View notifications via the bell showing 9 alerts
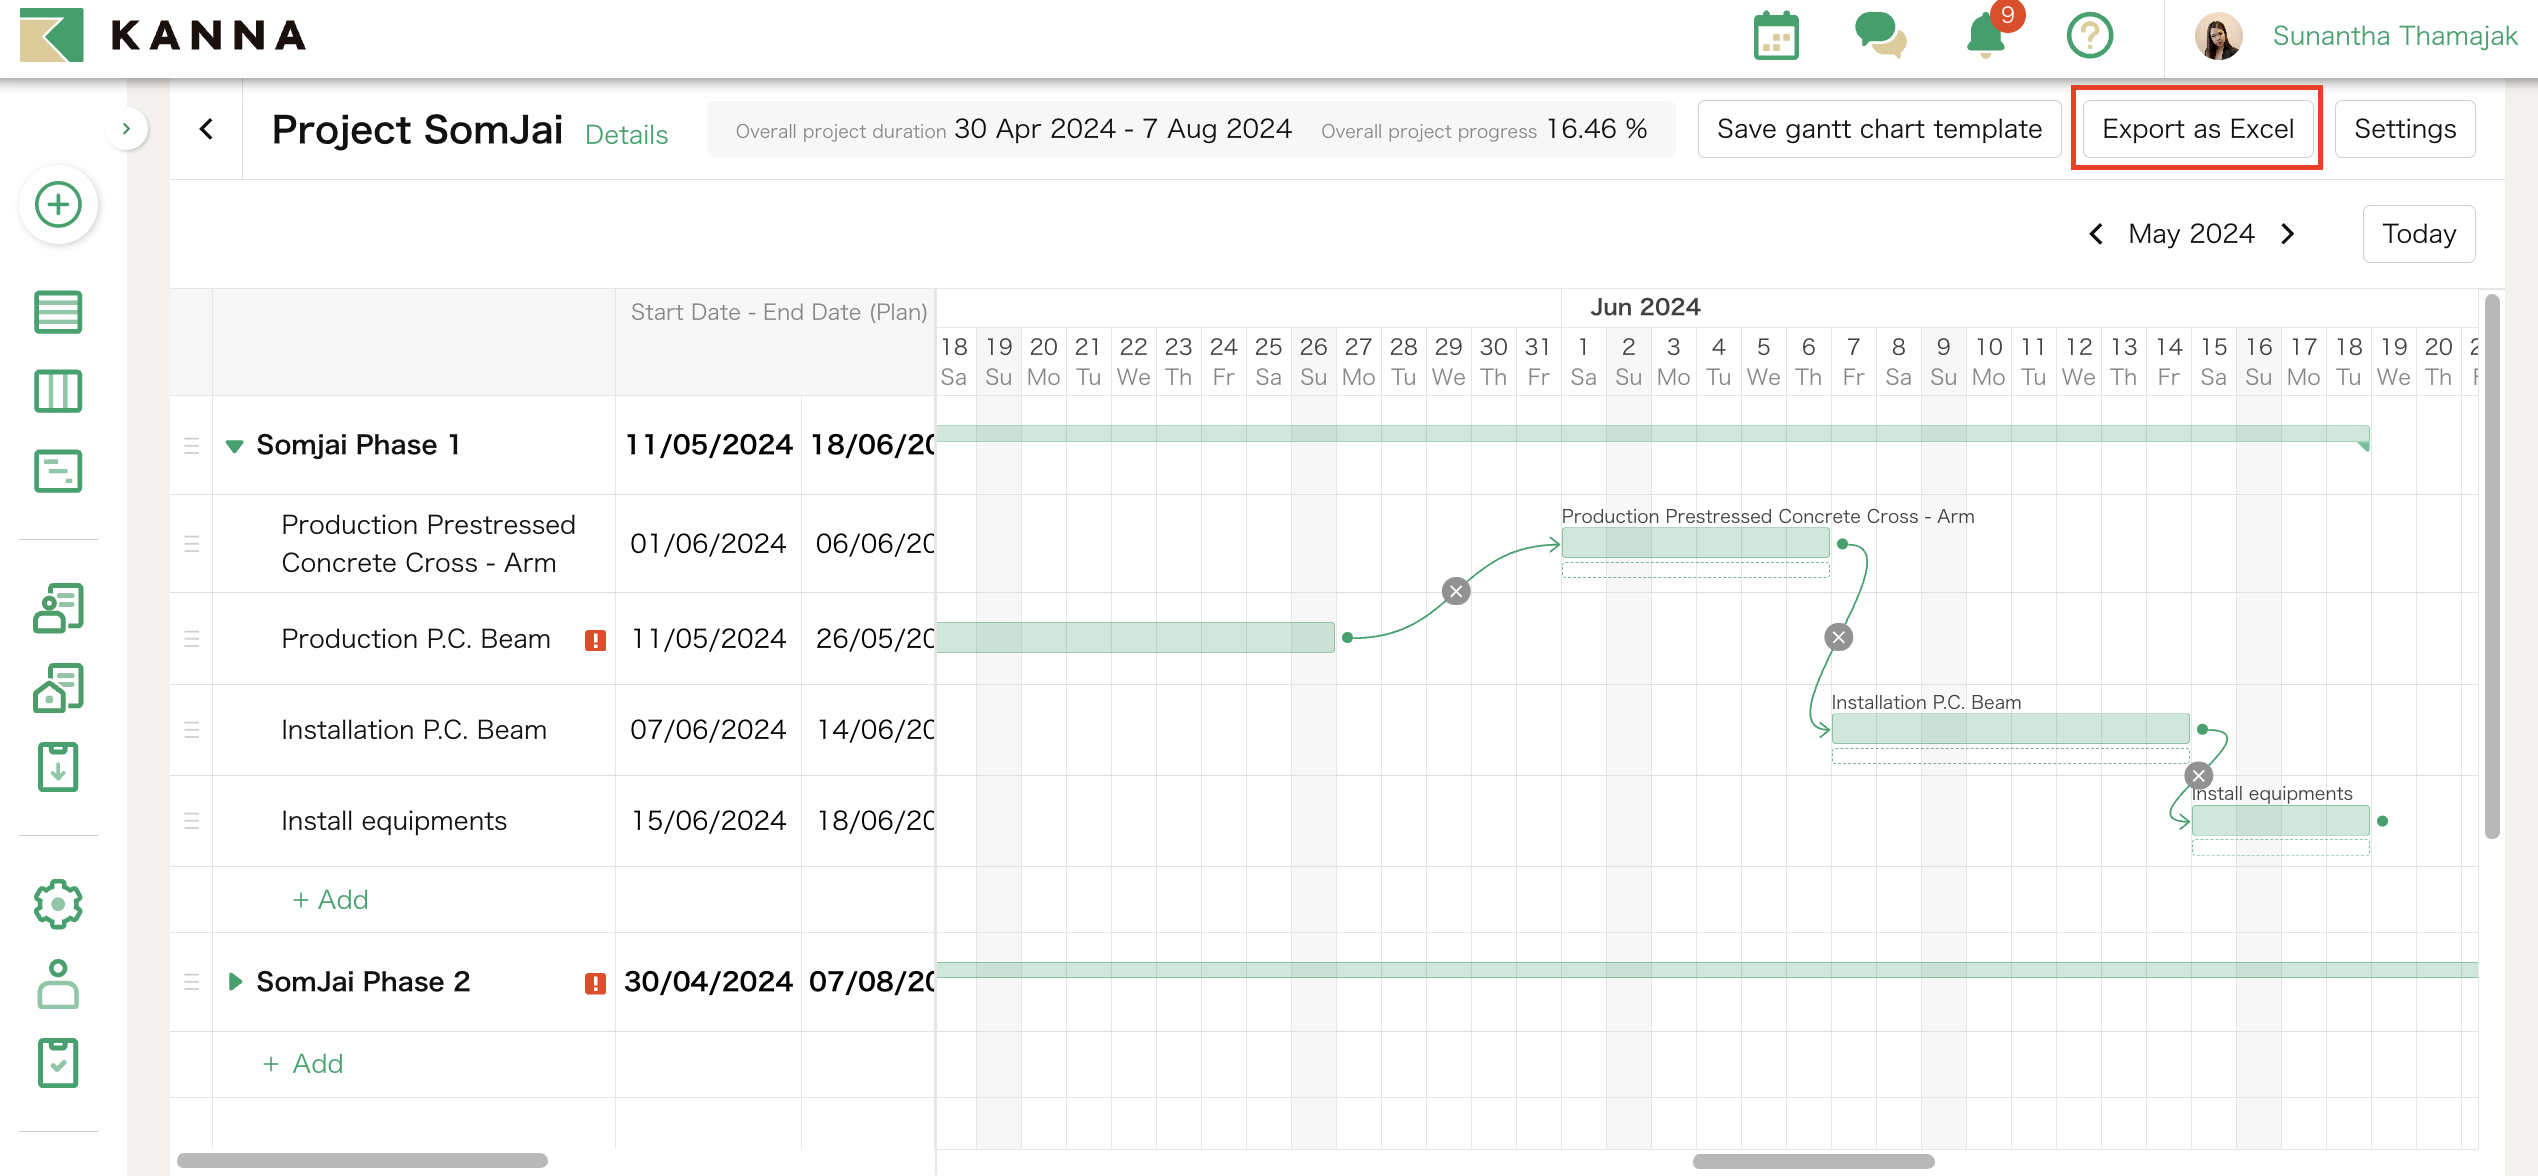 pos(1988,36)
